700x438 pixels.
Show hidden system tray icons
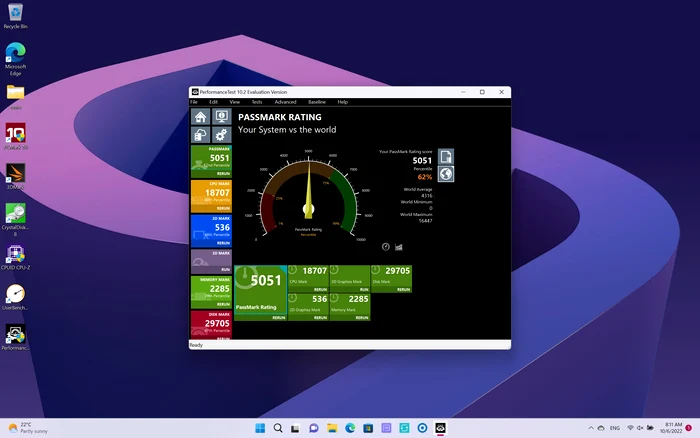coord(591,428)
